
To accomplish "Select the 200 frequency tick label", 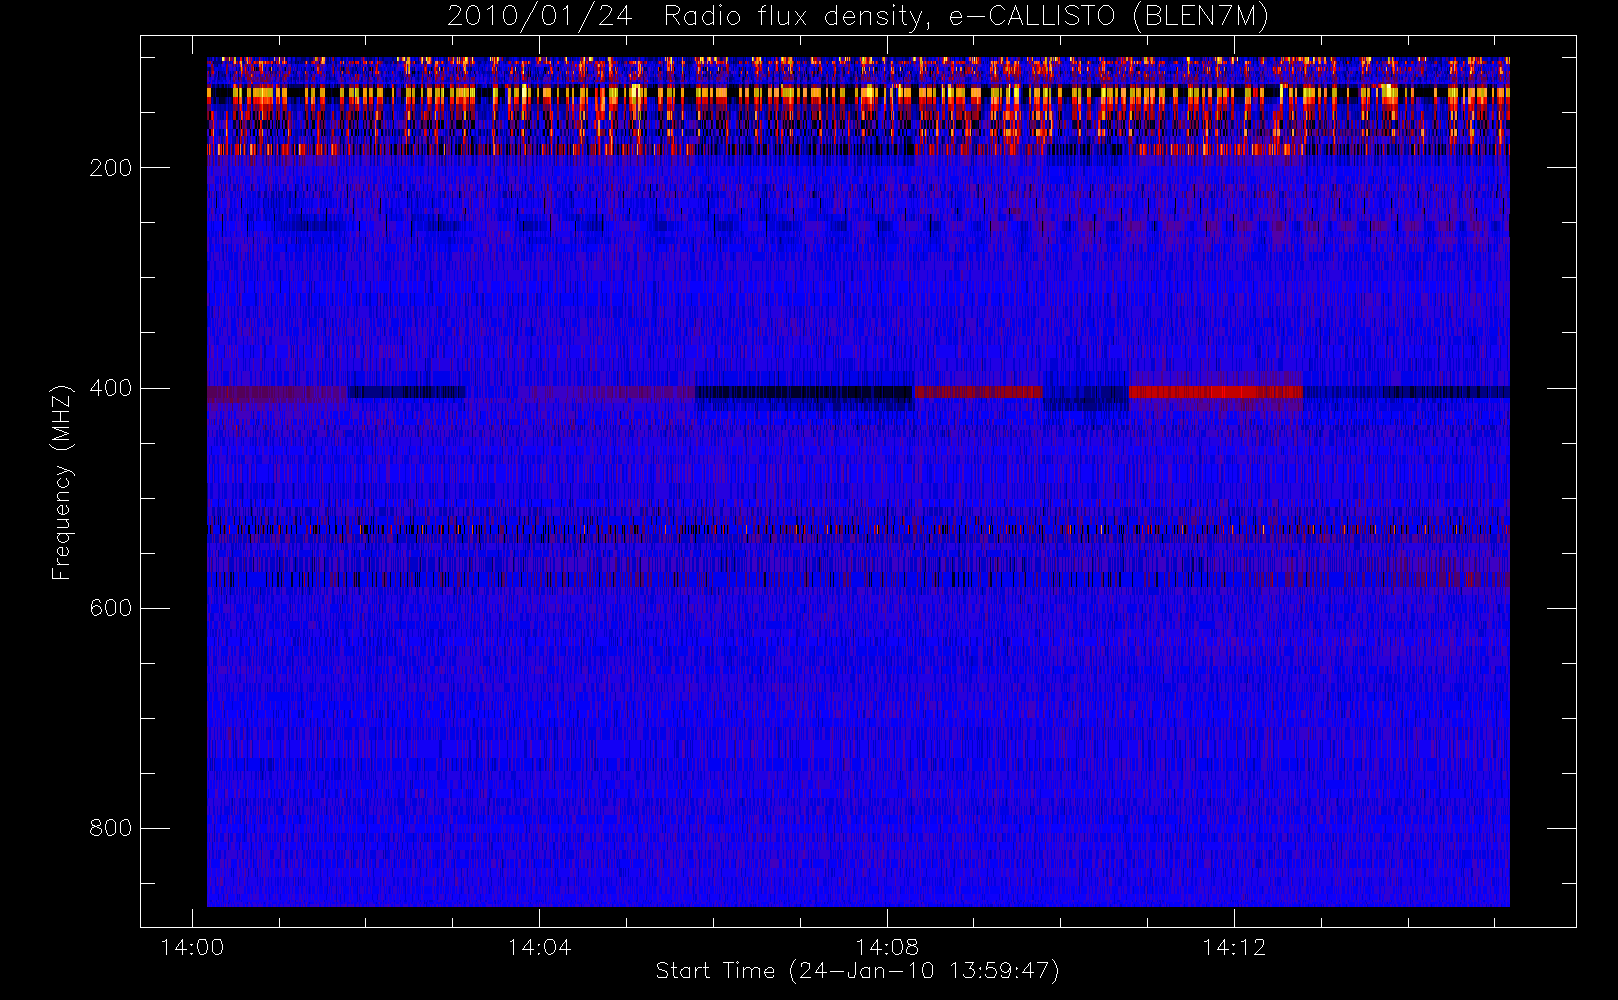I will (111, 168).
